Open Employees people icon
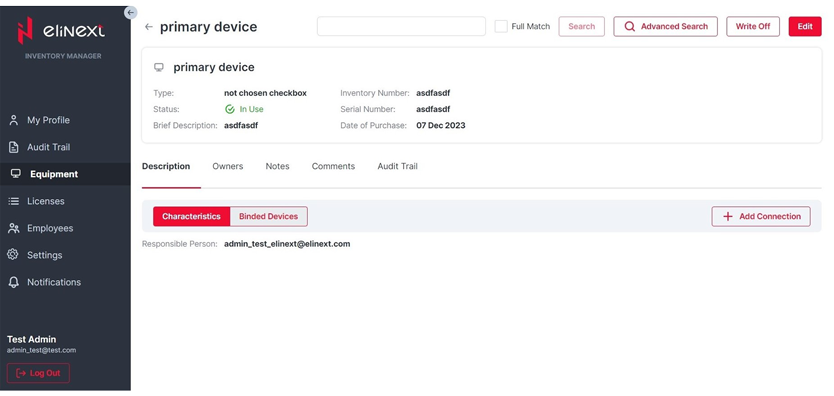This screenshot has height=396, width=834. click(14, 228)
